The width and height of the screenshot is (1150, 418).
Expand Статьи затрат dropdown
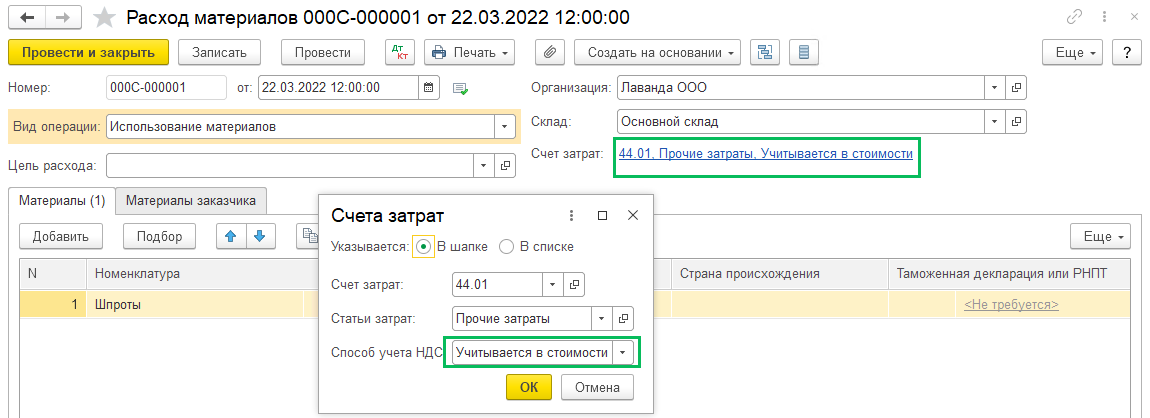pyautogui.click(x=602, y=318)
